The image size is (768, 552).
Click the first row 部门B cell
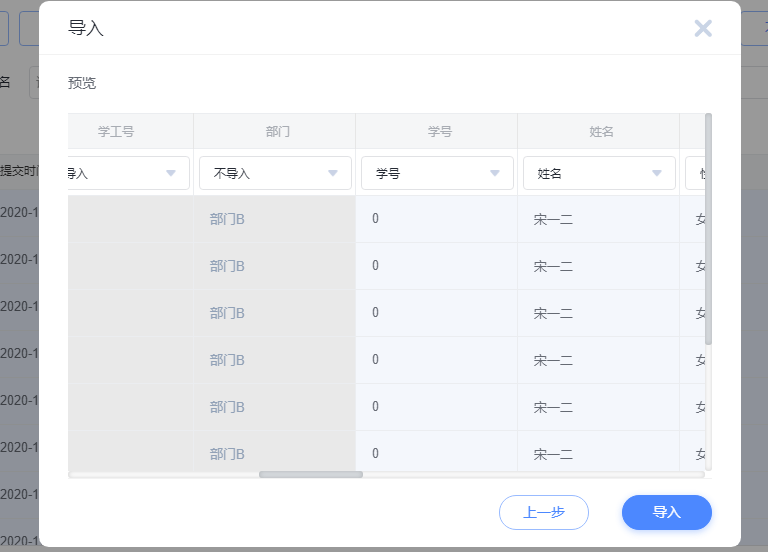[227, 219]
